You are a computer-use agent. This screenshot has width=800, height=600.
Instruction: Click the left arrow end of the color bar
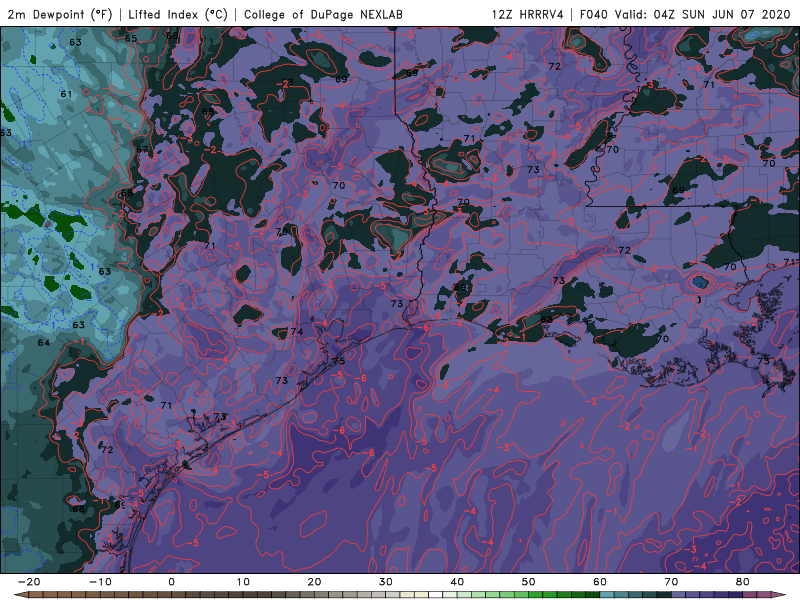(20, 595)
